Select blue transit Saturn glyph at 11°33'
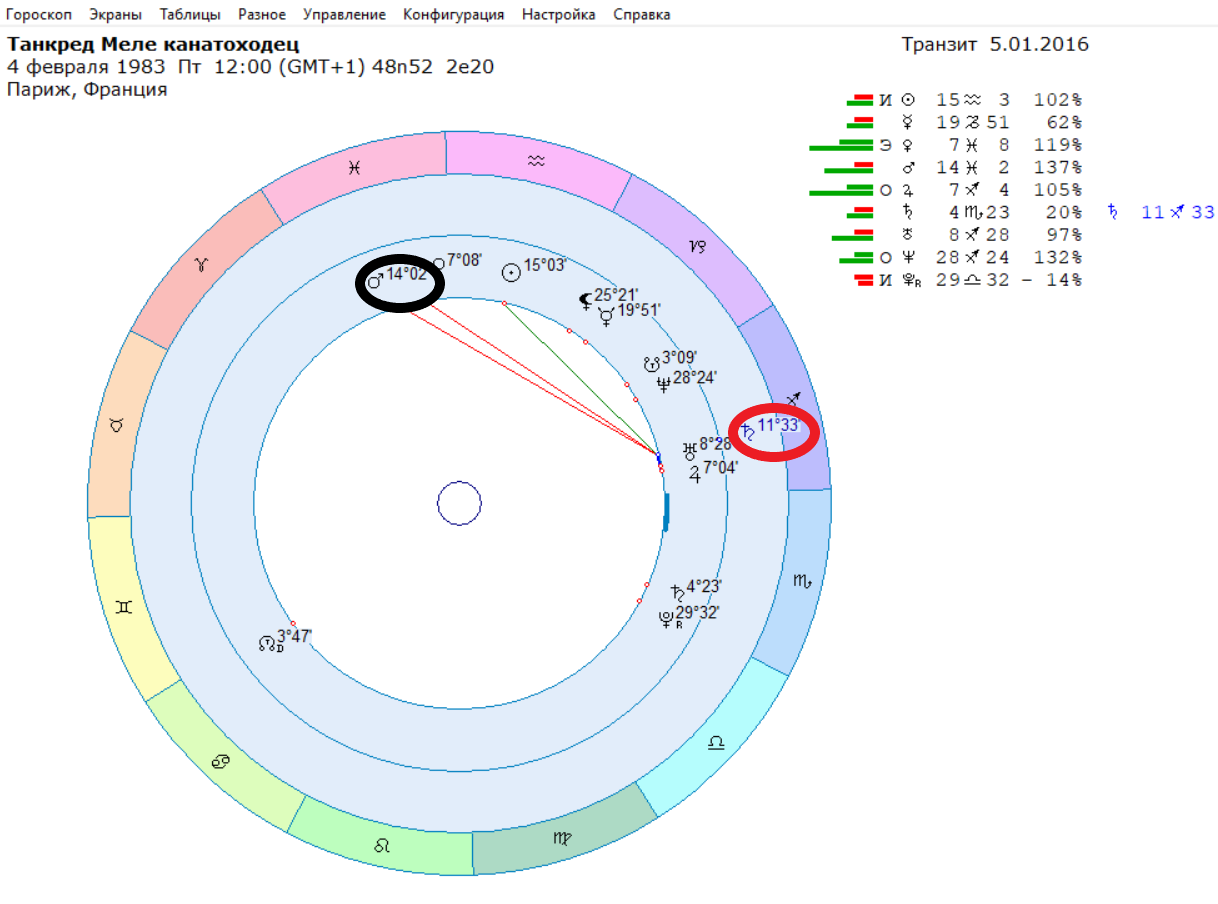This screenshot has height=904, width=1218. [x=748, y=432]
